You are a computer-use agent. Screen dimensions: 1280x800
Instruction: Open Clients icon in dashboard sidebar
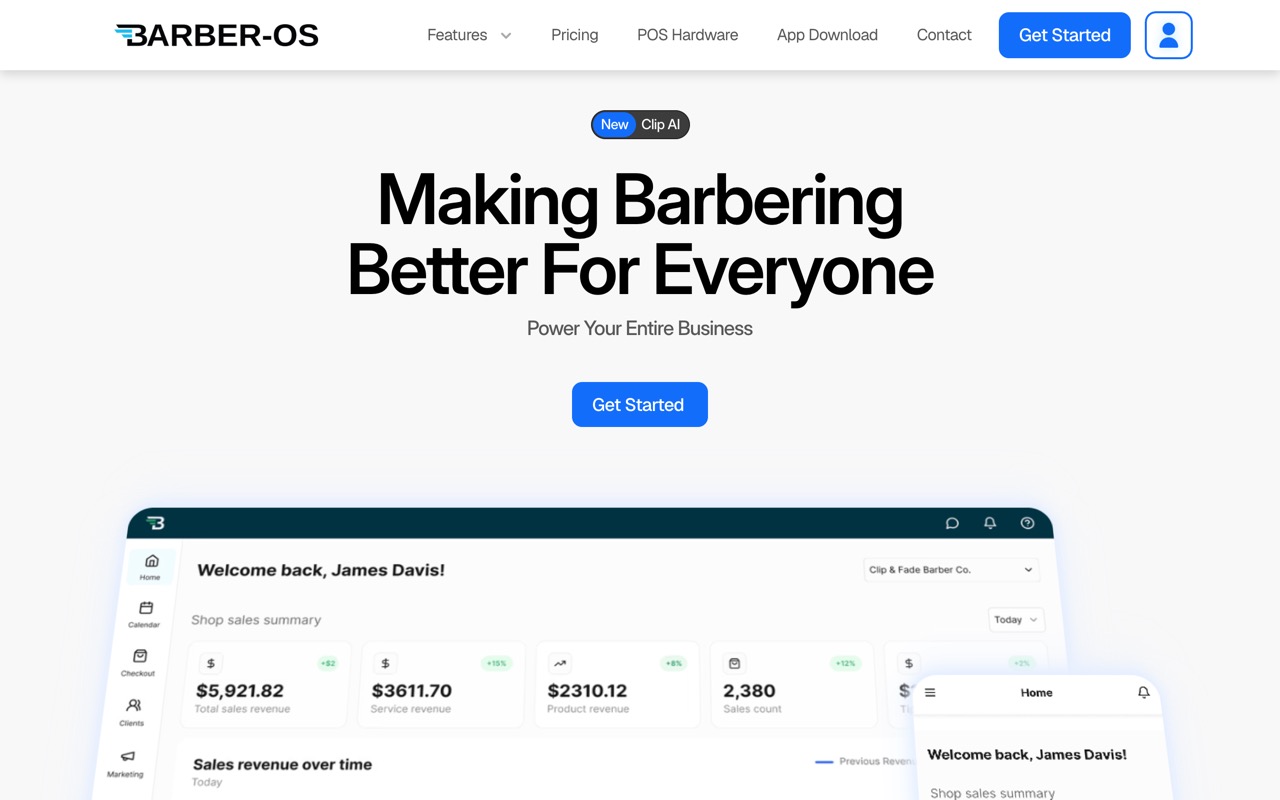click(133, 712)
